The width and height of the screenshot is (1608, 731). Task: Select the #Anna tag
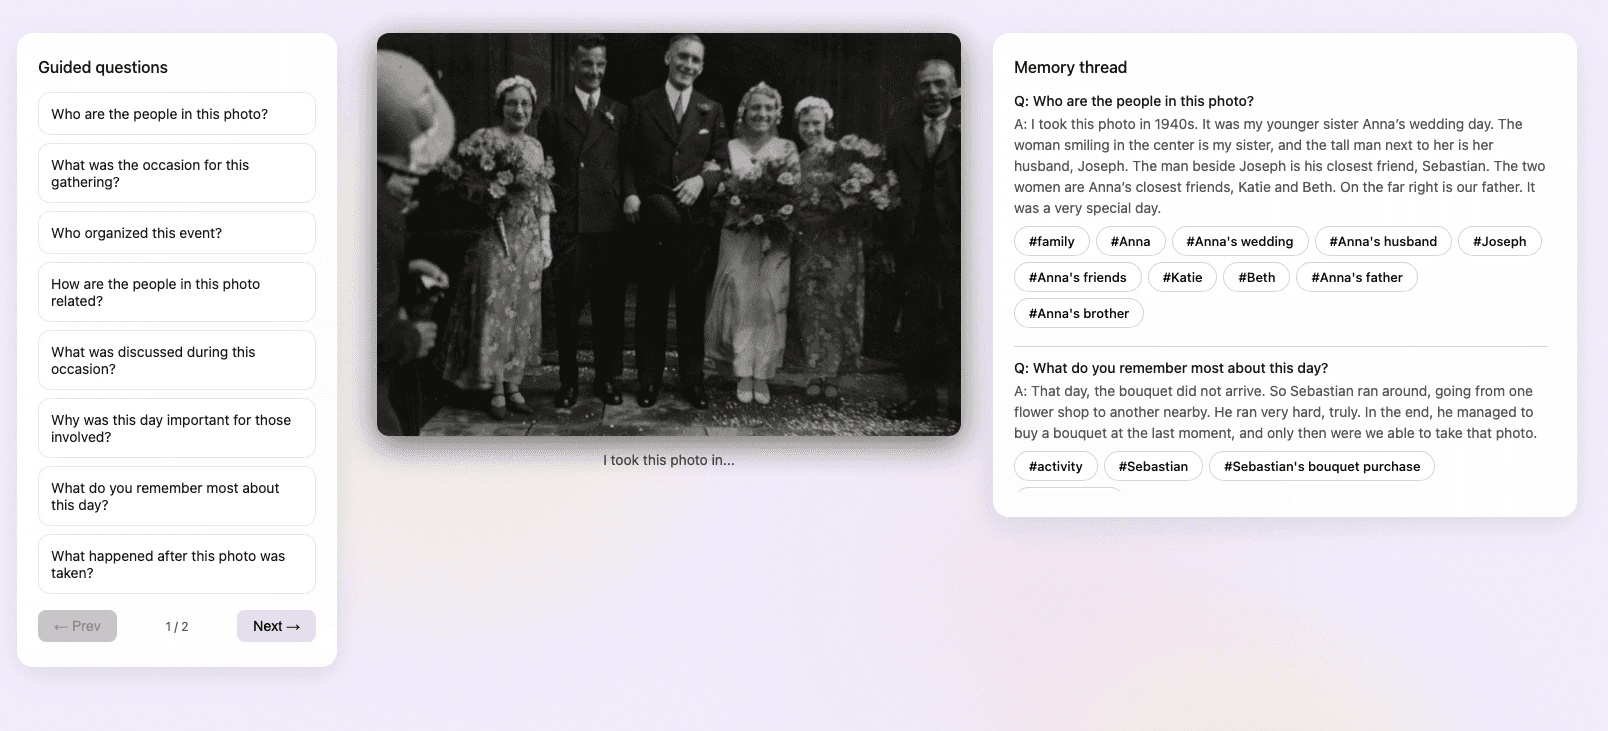(x=1130, y=241)
